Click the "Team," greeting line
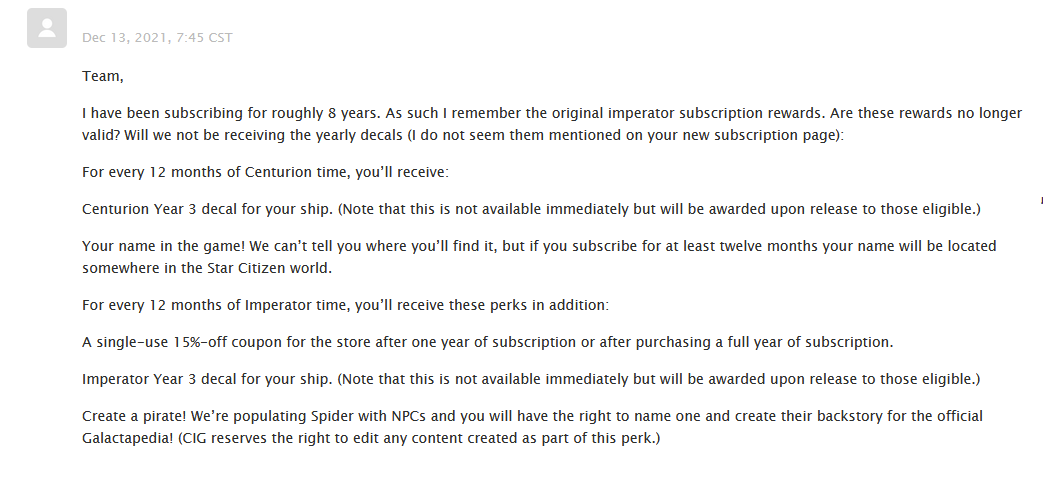 [103, 76]
